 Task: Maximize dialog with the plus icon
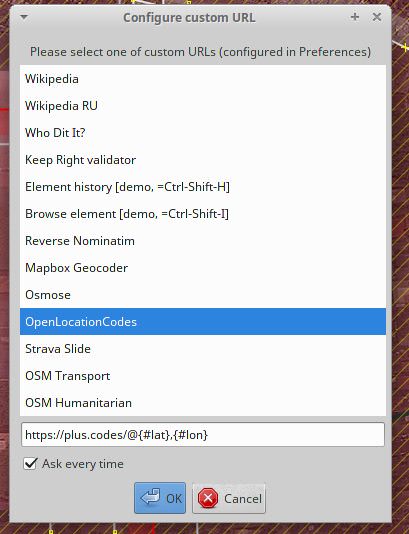point(355,17)
